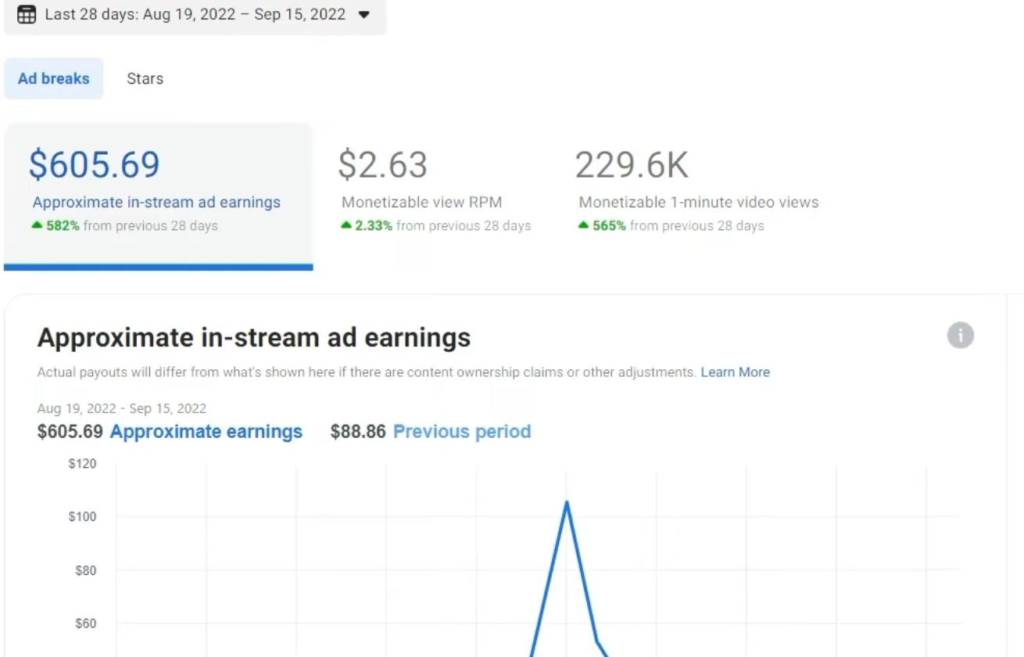Viewport: 1024px width, 657px height.
Task: Click the $120 y-axis label
Action: 82,464
